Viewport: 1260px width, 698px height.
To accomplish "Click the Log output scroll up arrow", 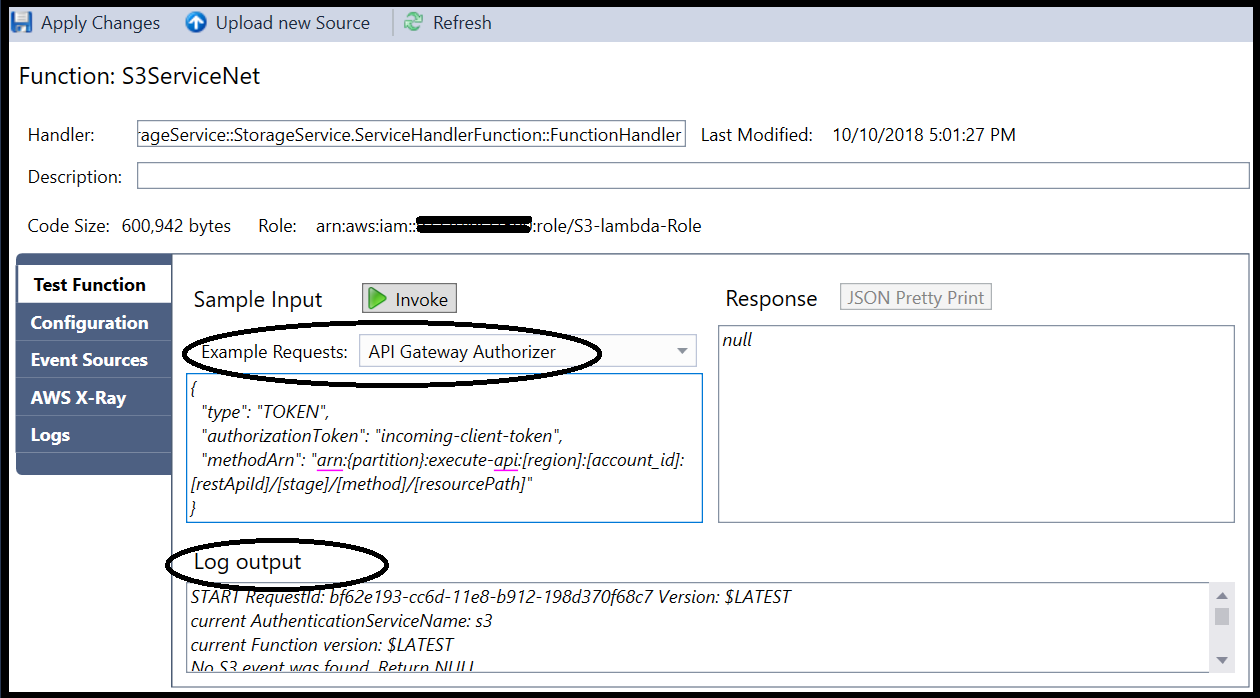I will click(1222, 594).
